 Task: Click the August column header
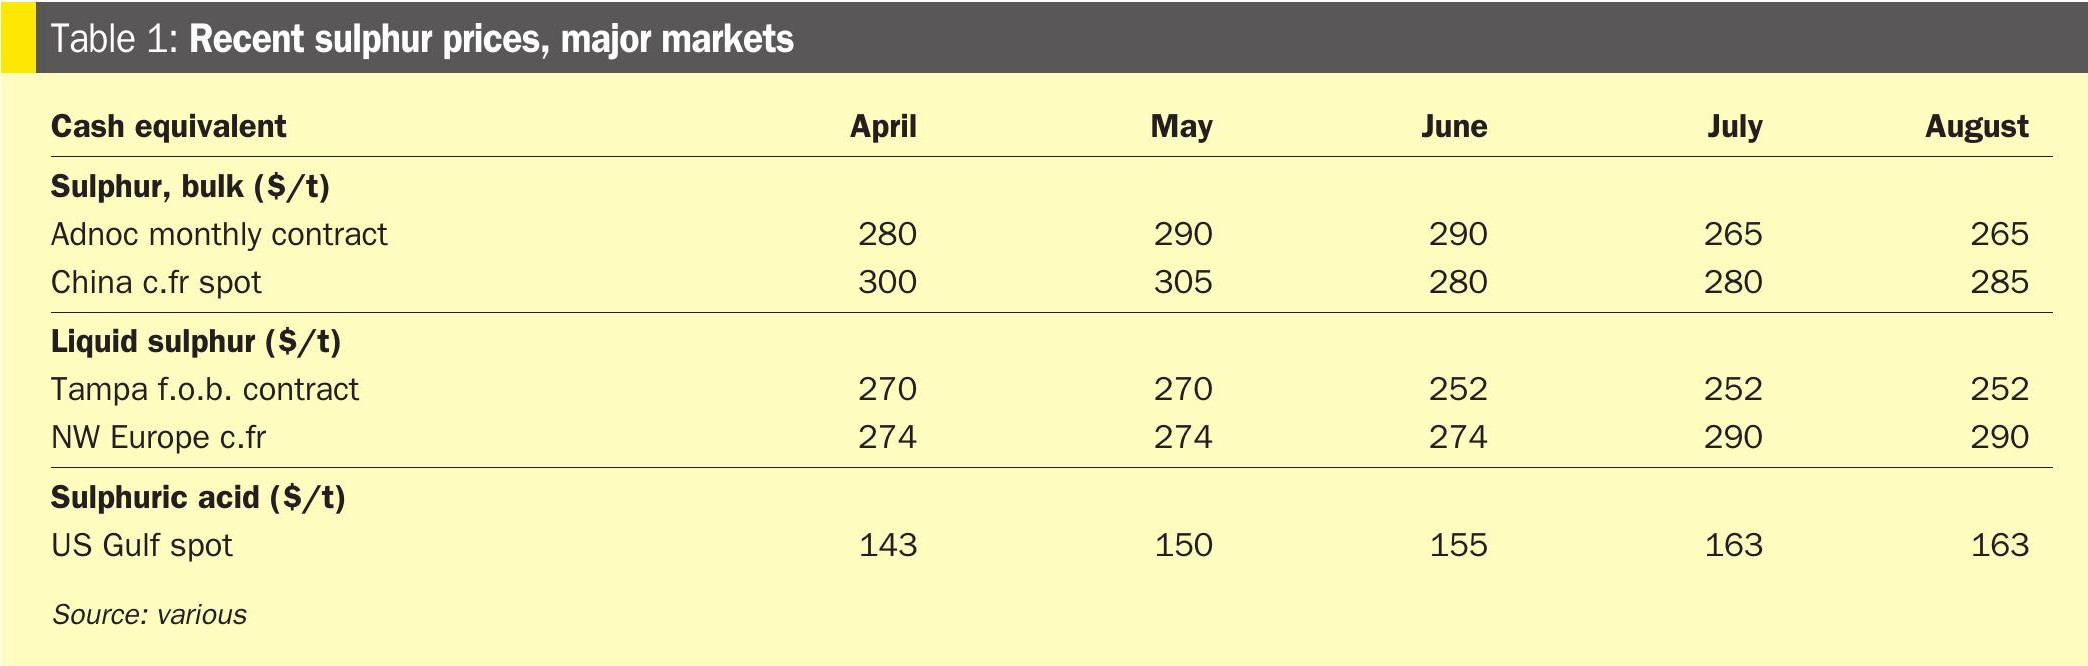1976,127
